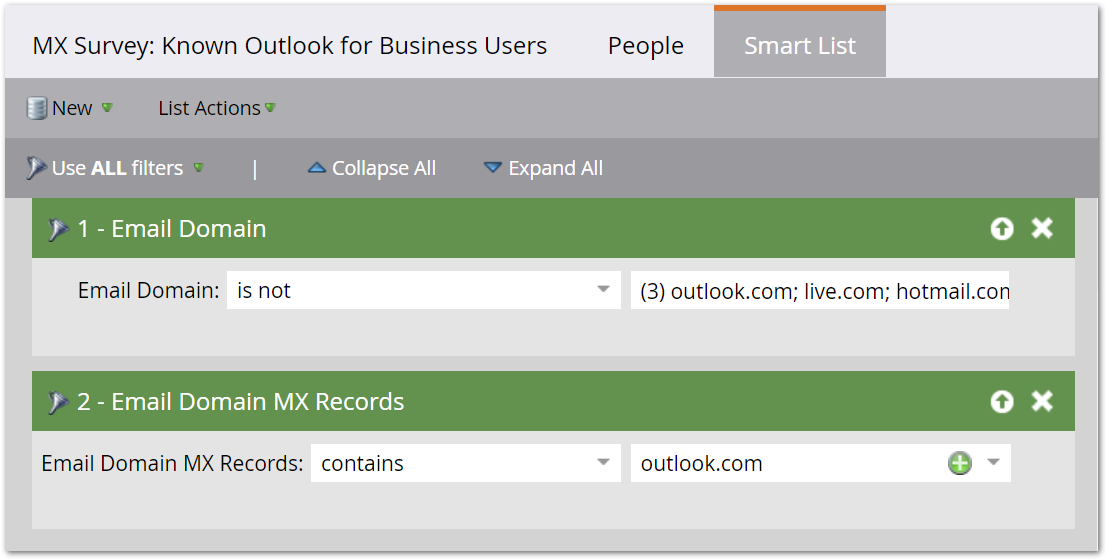Screen dimensions: 1107x560
Task: Open the New dropdown arrow
Action: point(107,108)
